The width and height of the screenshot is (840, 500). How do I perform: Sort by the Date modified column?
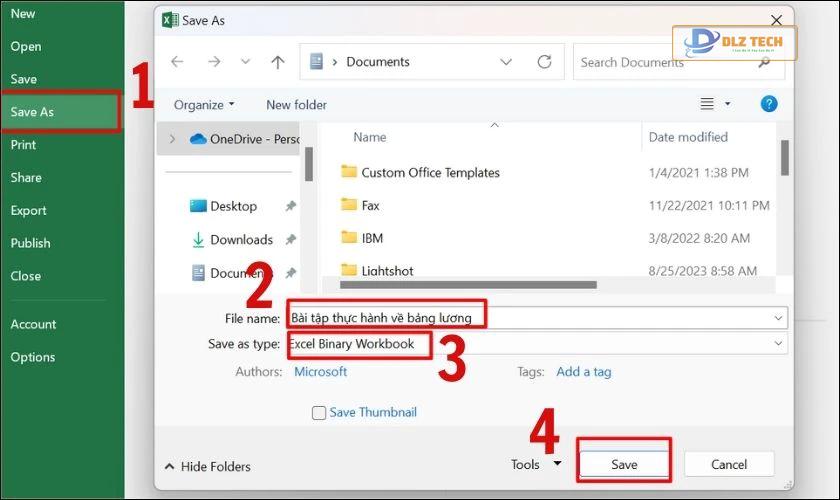click(688, 137)
